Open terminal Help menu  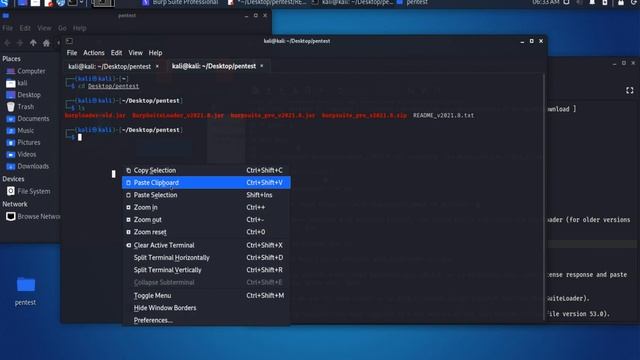pos(155,53)
